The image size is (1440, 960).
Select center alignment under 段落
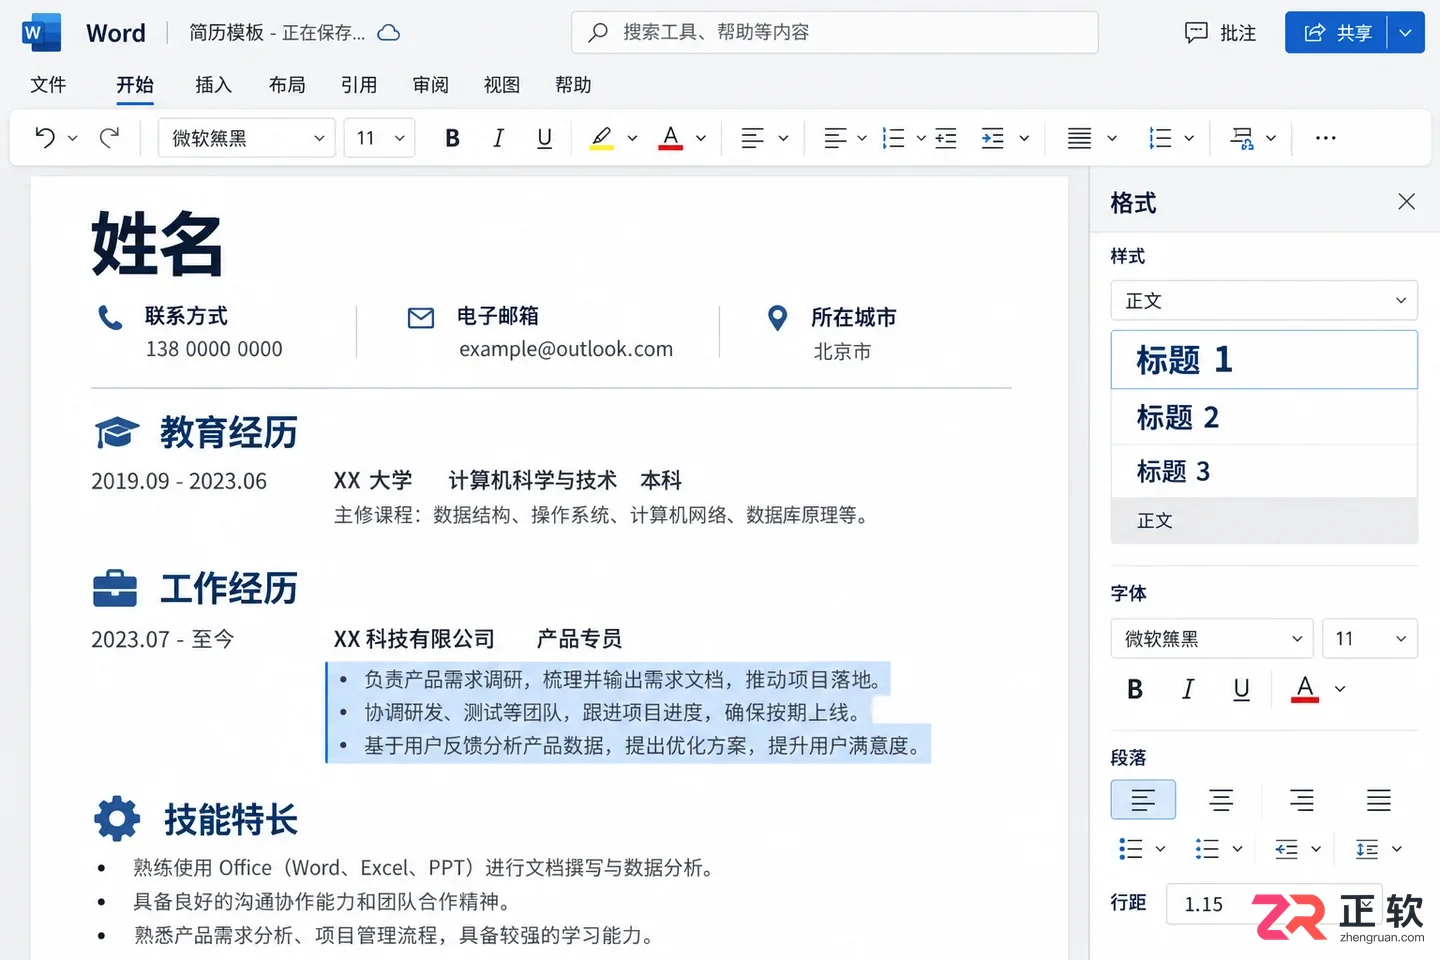pos(1221,800)
